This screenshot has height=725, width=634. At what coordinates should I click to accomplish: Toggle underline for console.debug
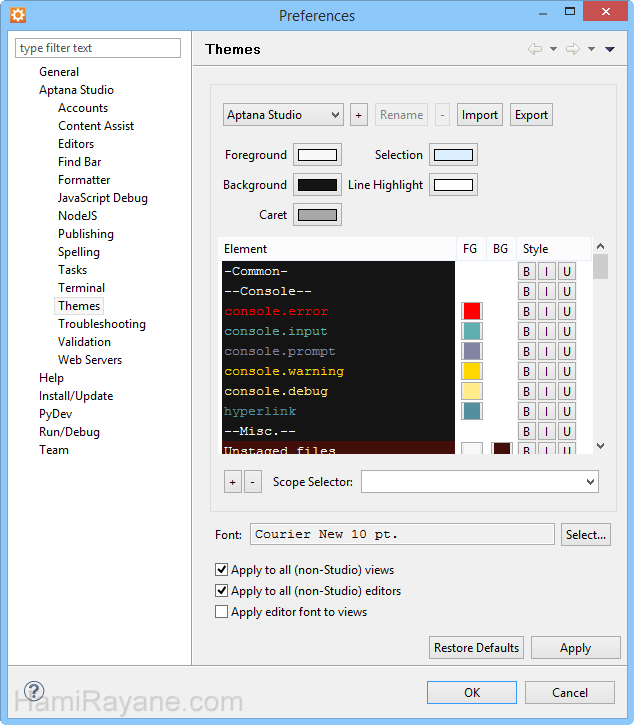point(566,391)
